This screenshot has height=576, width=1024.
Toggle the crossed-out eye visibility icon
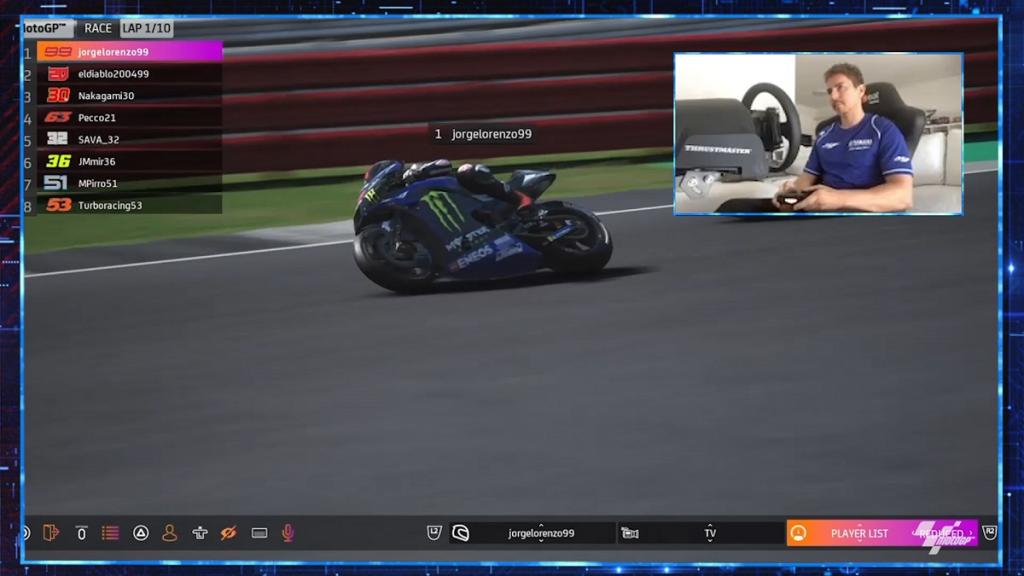(229, 533)
